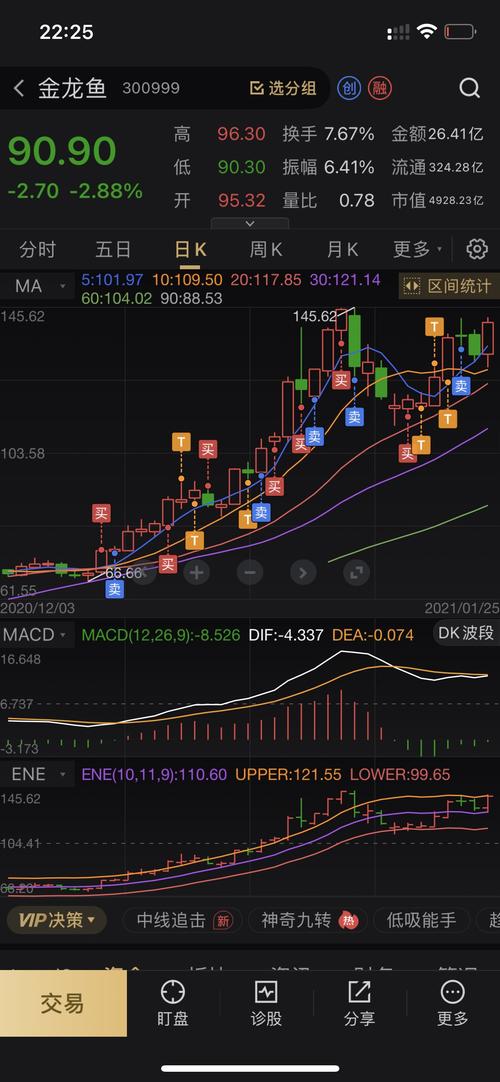Image resolution: width=500 pixels, height=1082 pixels.
Task: Tap the 换手 7.67% value
Action: [349, 134]
